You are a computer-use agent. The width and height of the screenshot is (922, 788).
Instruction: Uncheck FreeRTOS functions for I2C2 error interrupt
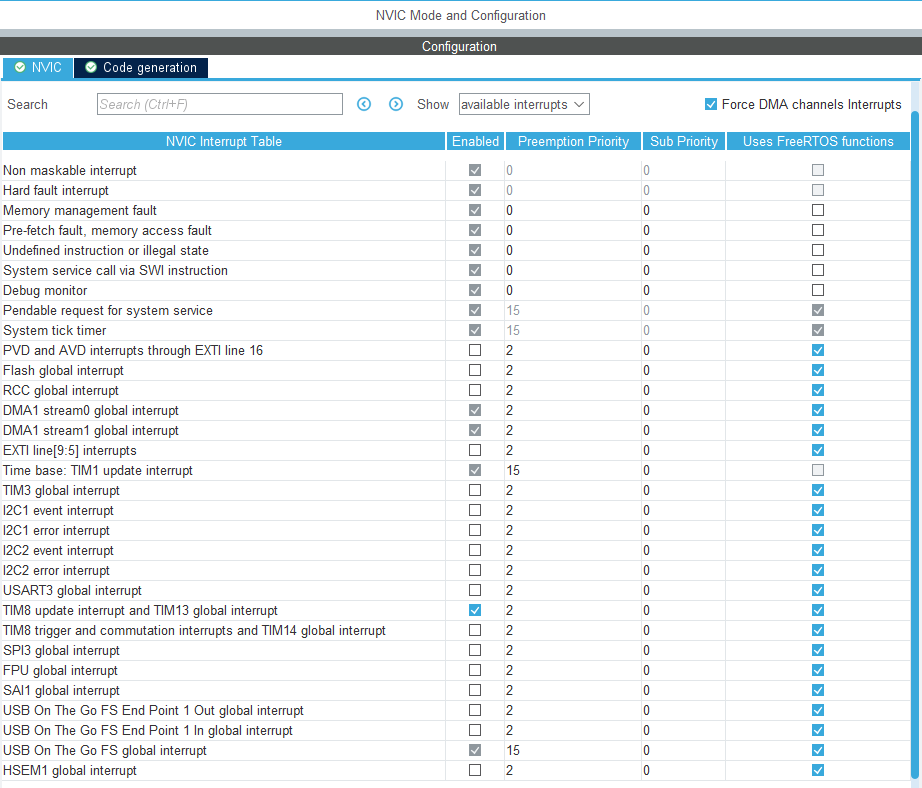click(x=818, y=570)
